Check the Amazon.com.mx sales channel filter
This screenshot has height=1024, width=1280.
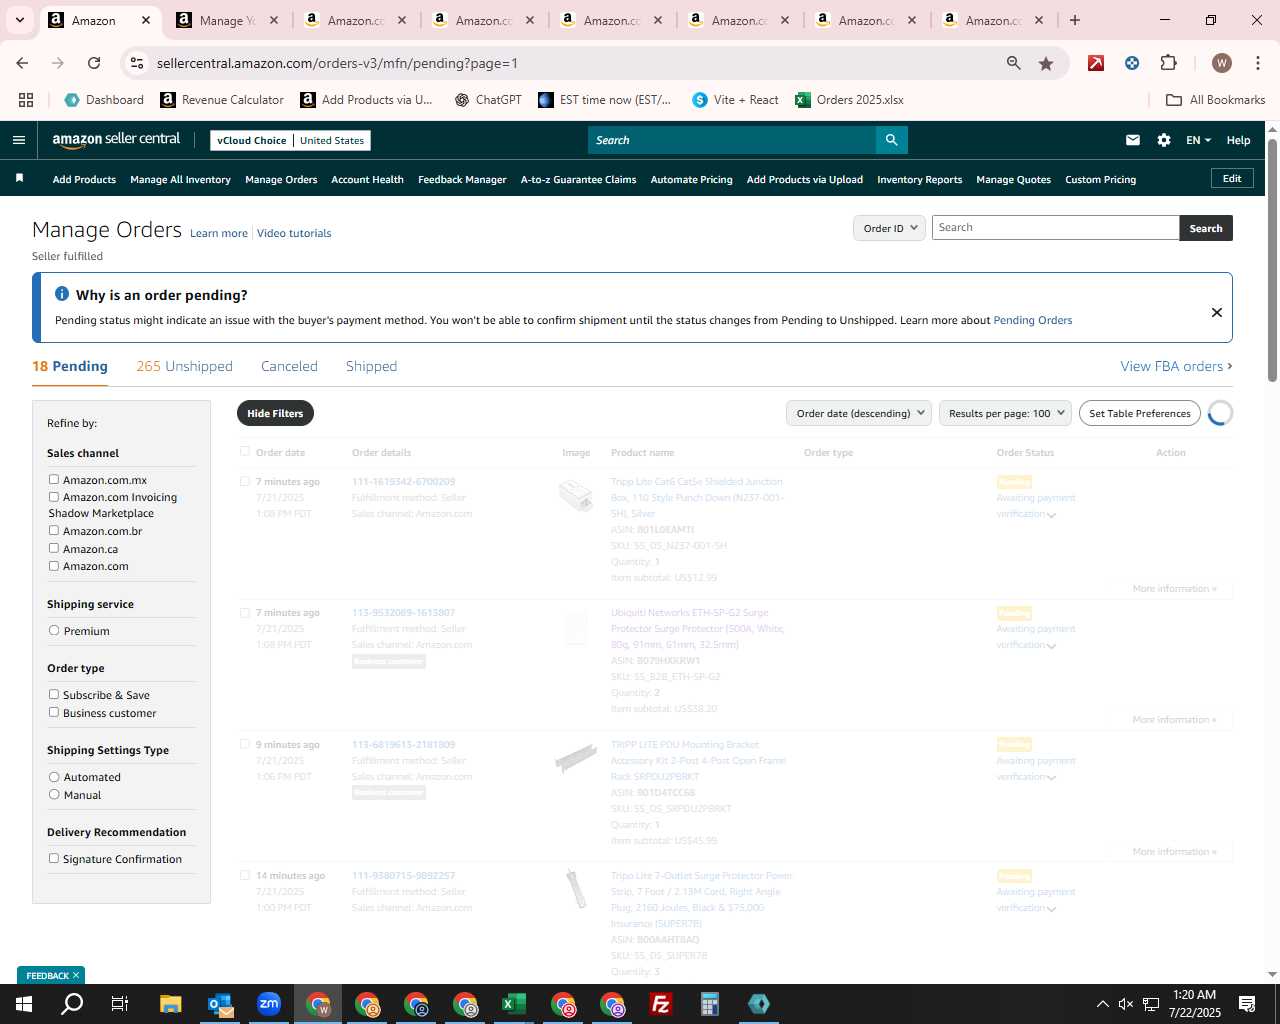54,480
